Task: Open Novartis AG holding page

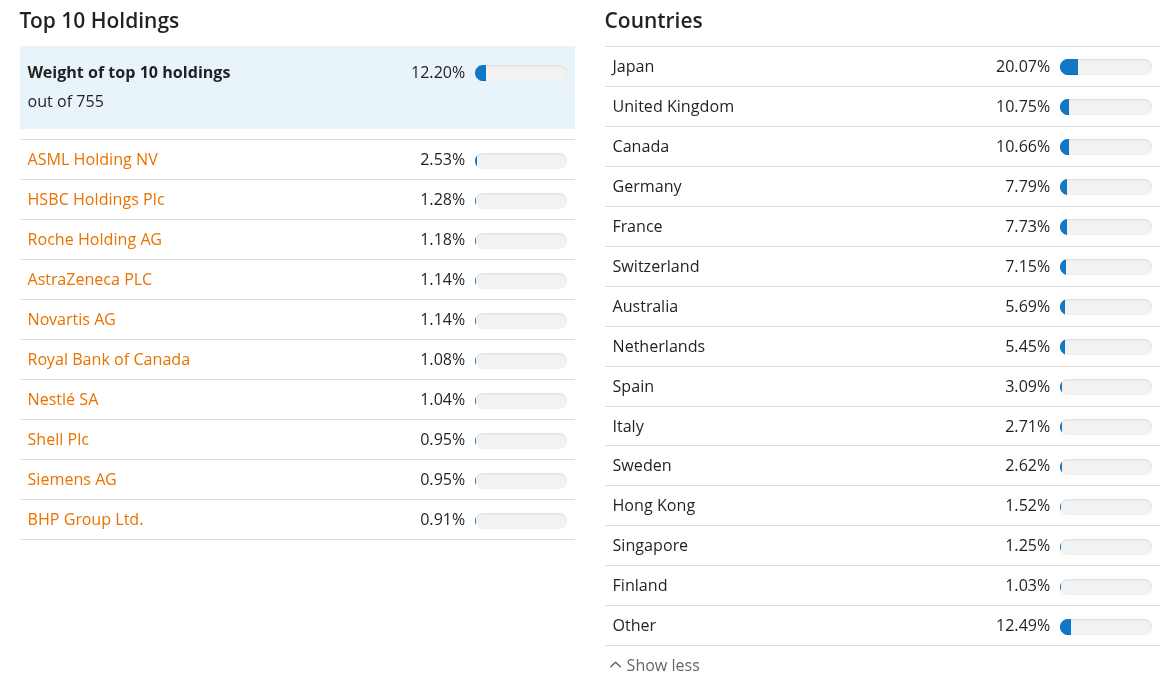Action: click(71, 319)
